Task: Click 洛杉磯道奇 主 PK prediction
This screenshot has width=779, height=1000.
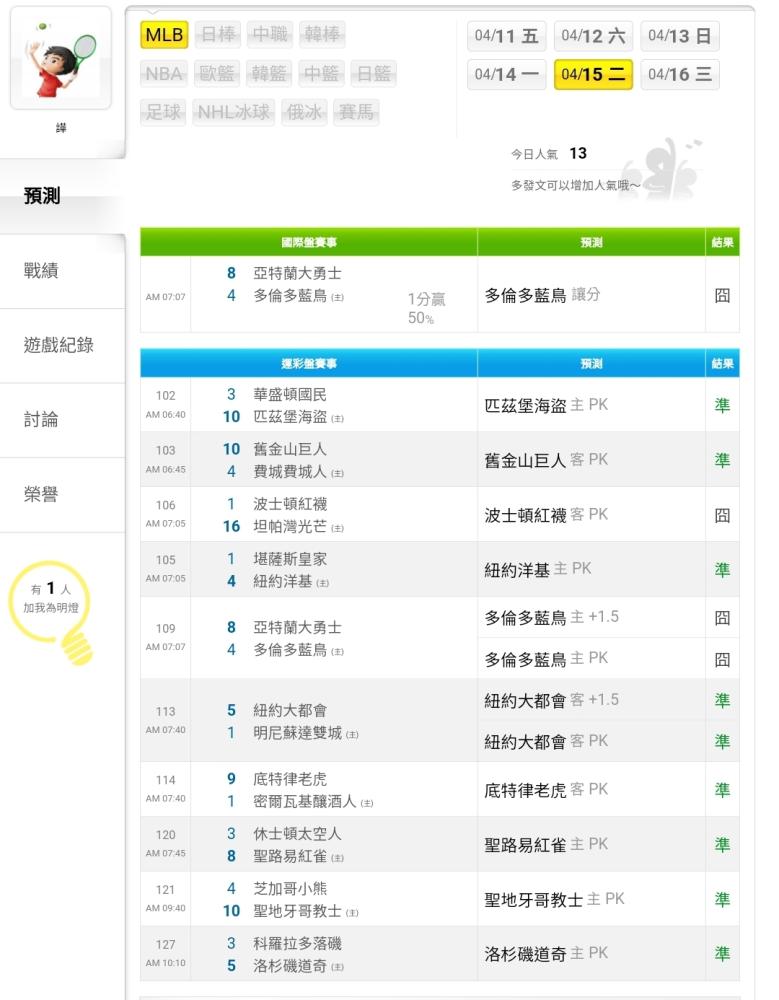Action: 546,953
